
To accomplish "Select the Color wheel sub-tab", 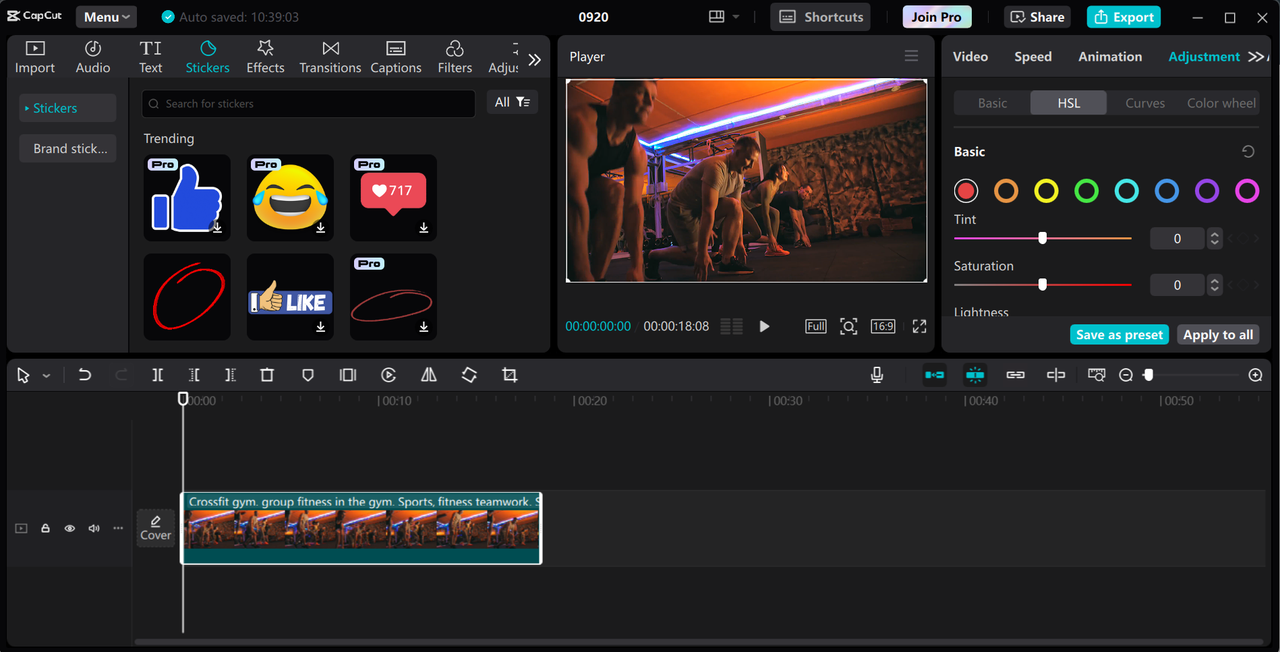I will [1221, 103].
